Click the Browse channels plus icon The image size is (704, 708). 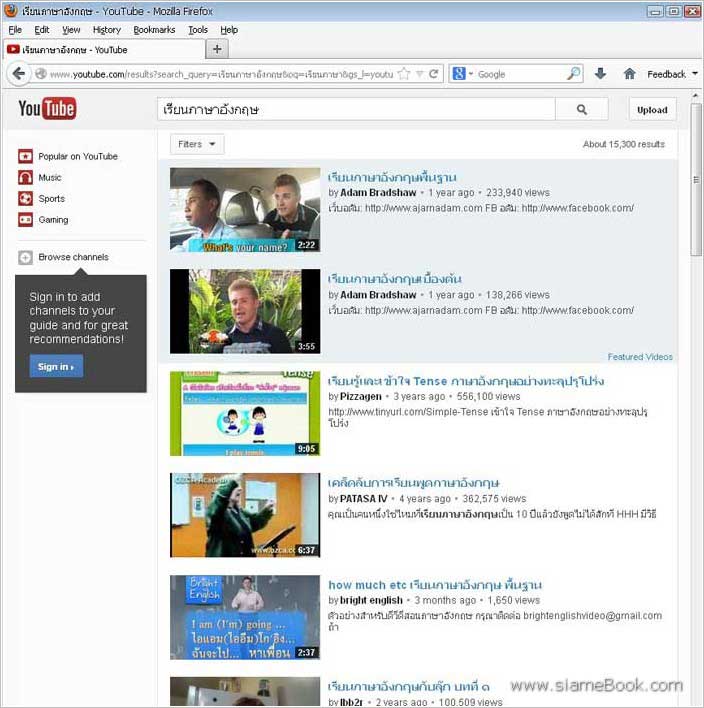tap(25, 257)
